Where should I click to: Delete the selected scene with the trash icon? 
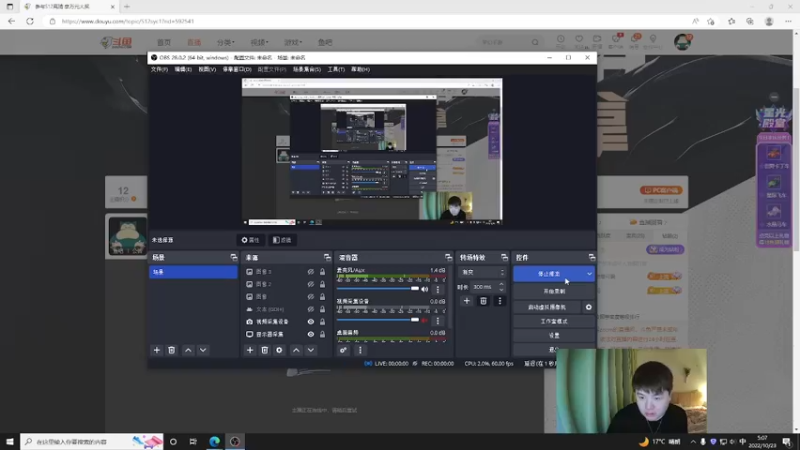click(x=171, y=350)
